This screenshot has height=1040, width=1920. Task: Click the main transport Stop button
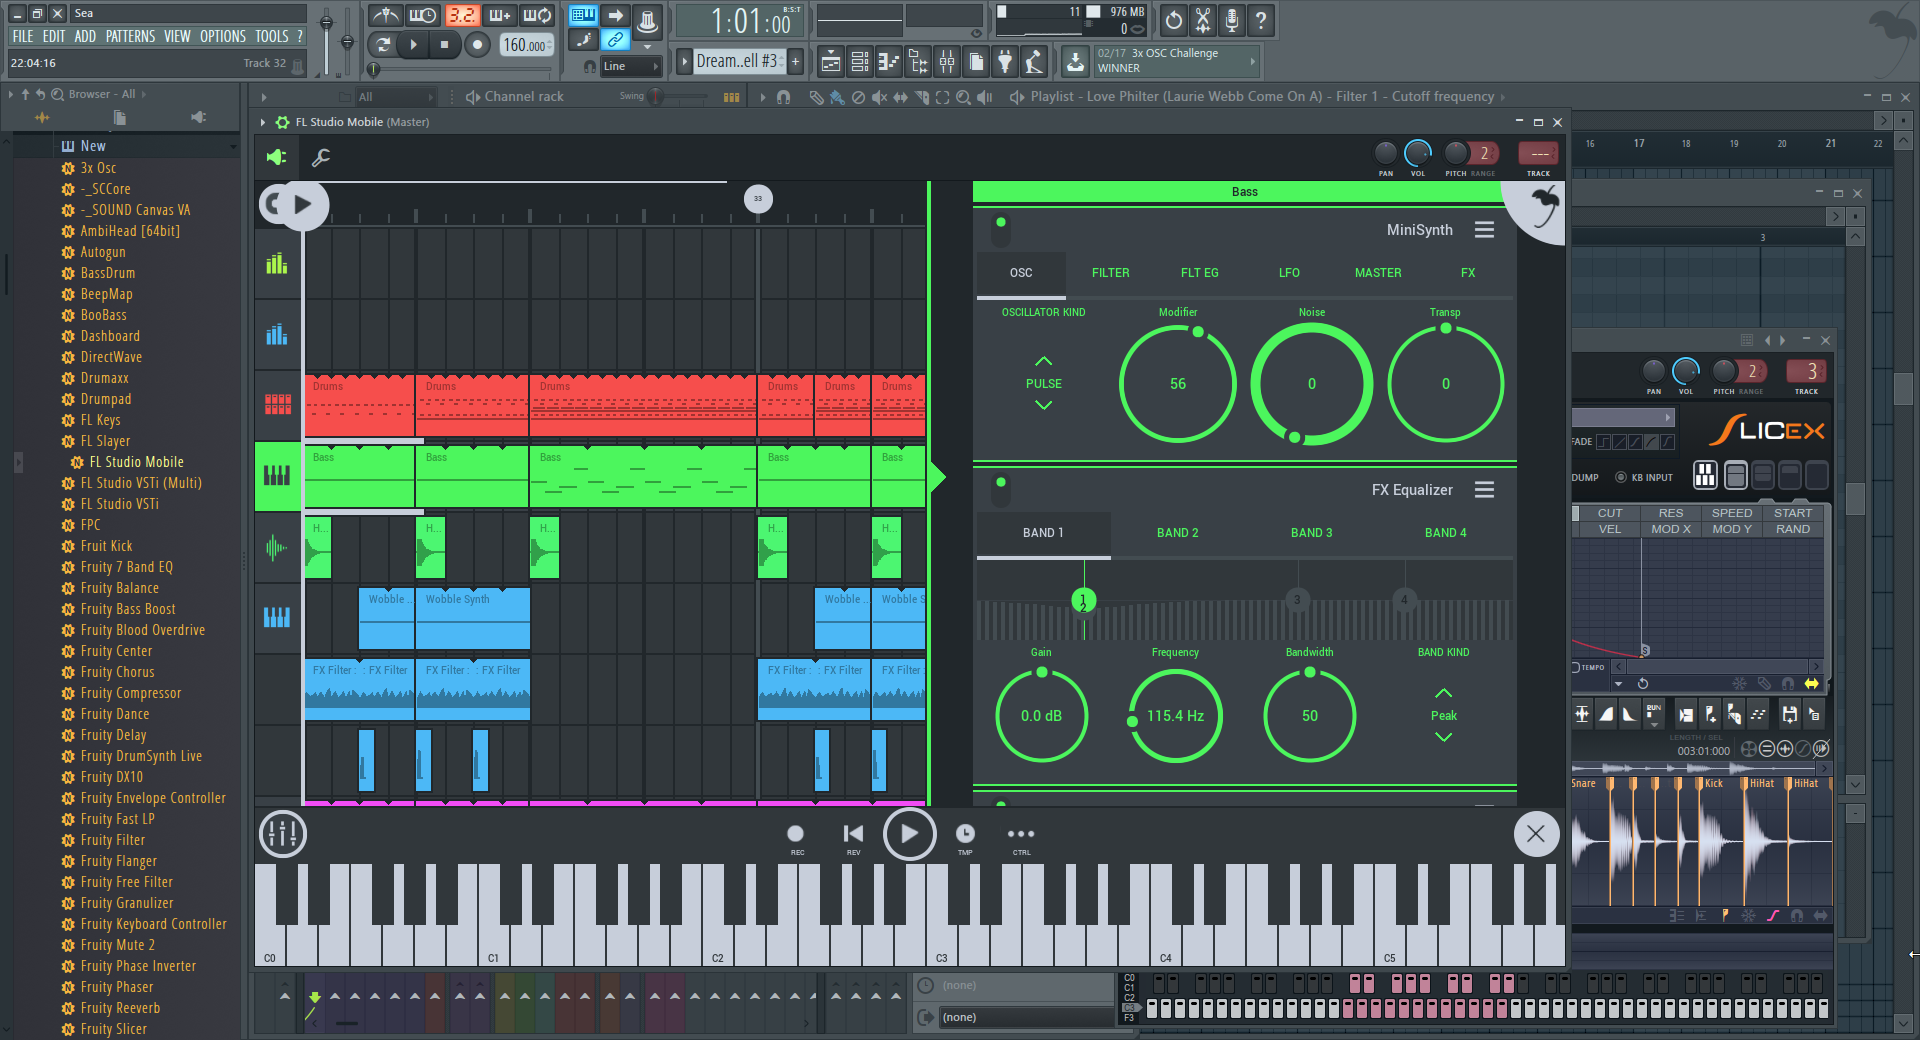coord(444,44)
